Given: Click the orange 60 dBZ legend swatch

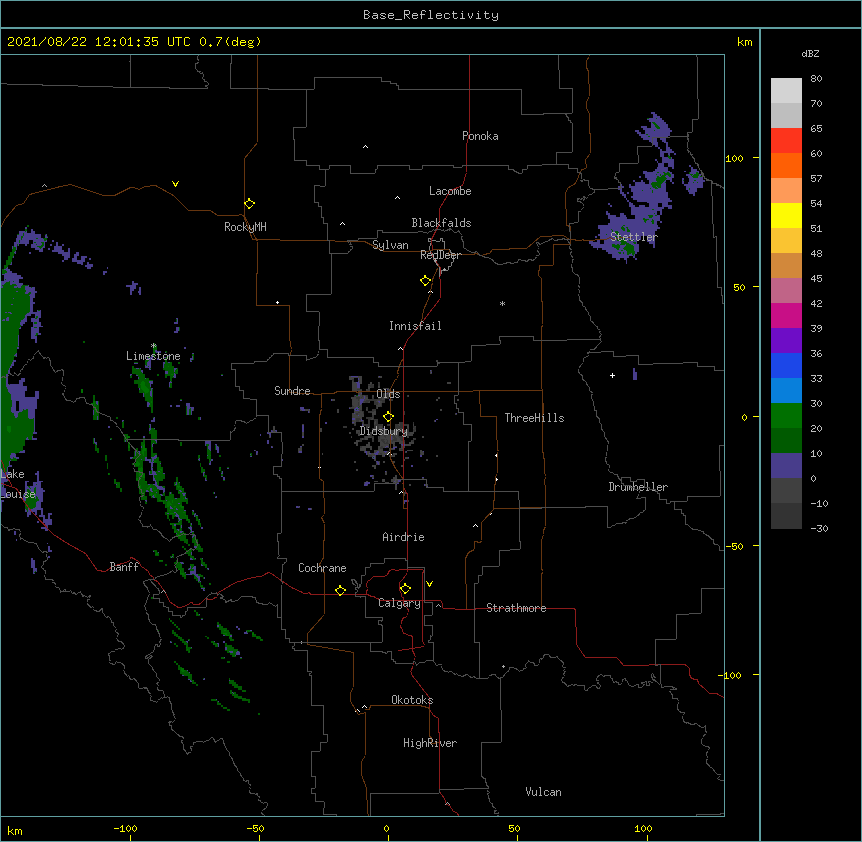Looking at the screenshot, I should pyautogui.click(x=786, y=165).
